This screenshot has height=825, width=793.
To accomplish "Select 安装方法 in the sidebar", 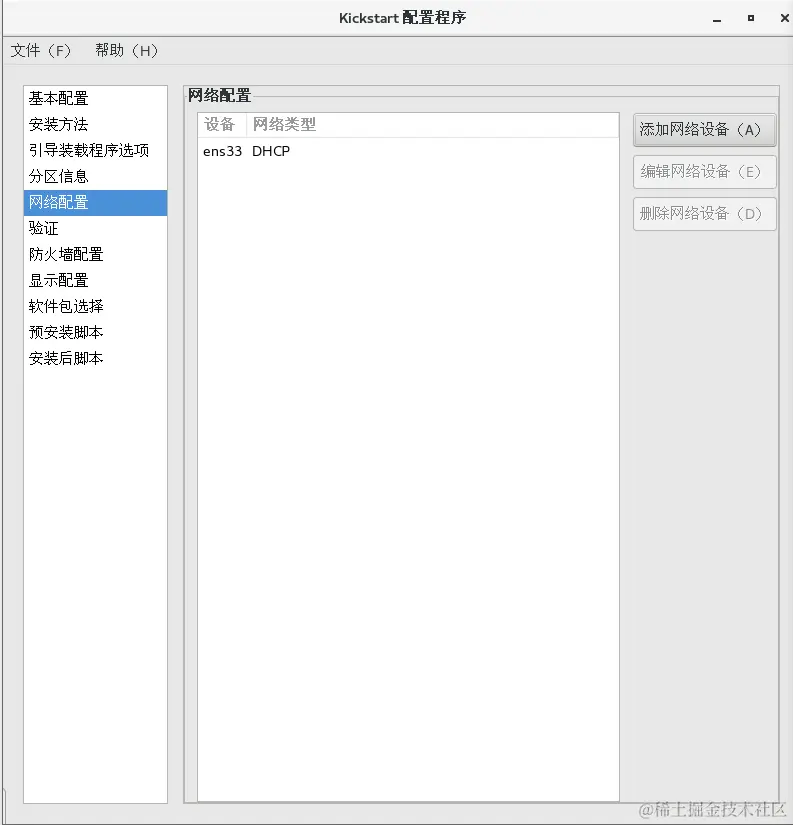I will click(x=95, y=125).
